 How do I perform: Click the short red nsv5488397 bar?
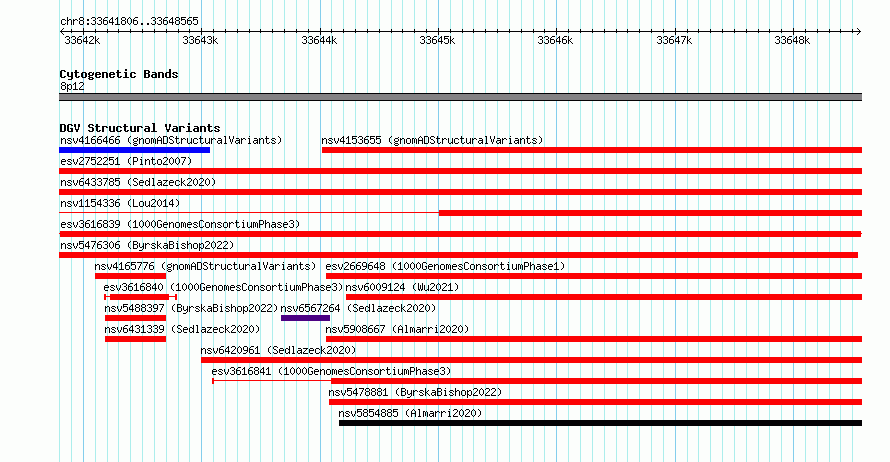click(136, 318)
